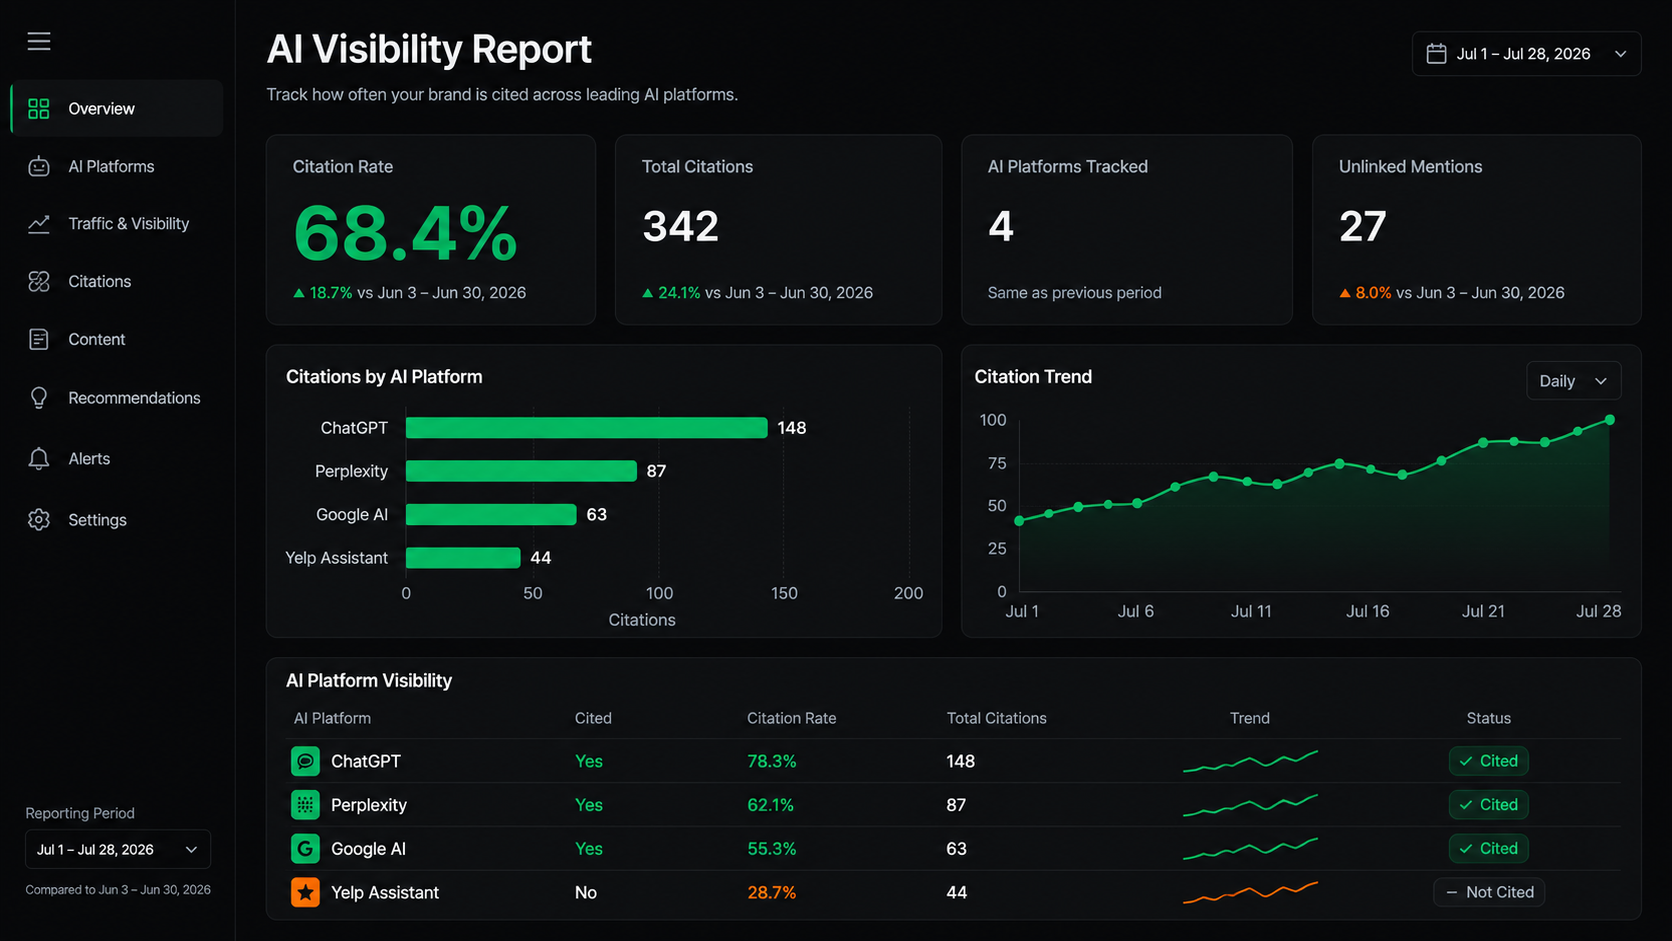Click the Settings gear icon
The image size is (1672, 941).
[39, 520]
